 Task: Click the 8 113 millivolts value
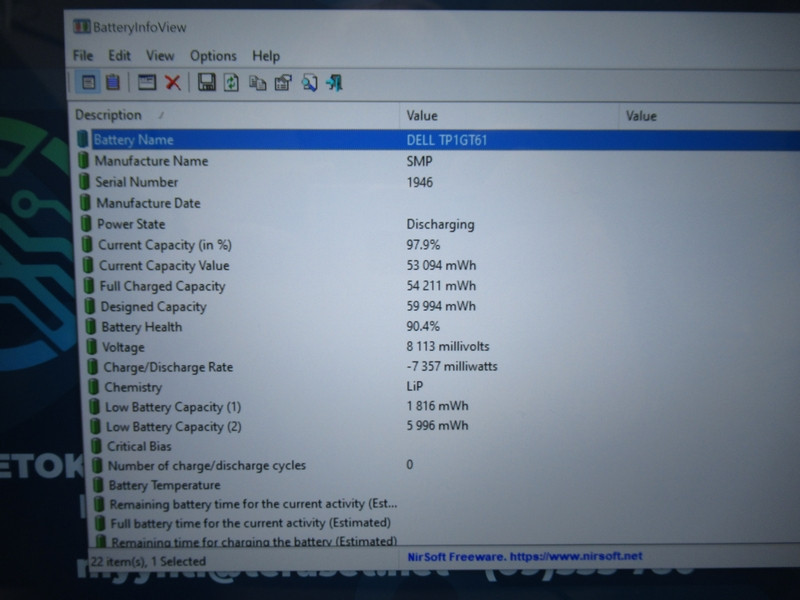448,346
